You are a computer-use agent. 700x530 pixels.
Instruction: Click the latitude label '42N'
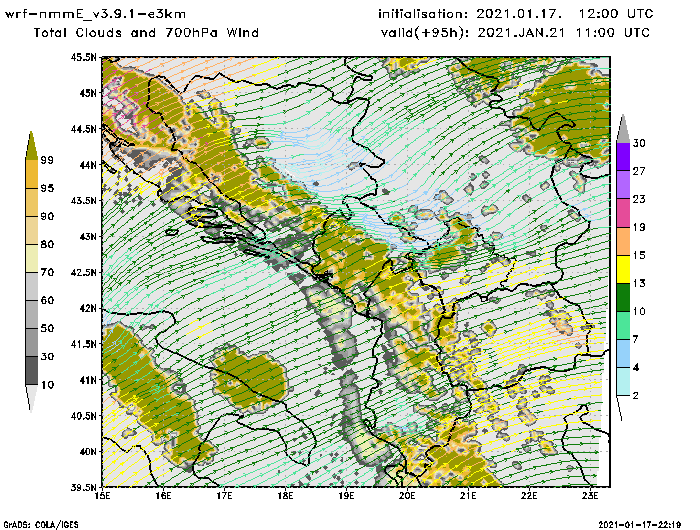88,308
